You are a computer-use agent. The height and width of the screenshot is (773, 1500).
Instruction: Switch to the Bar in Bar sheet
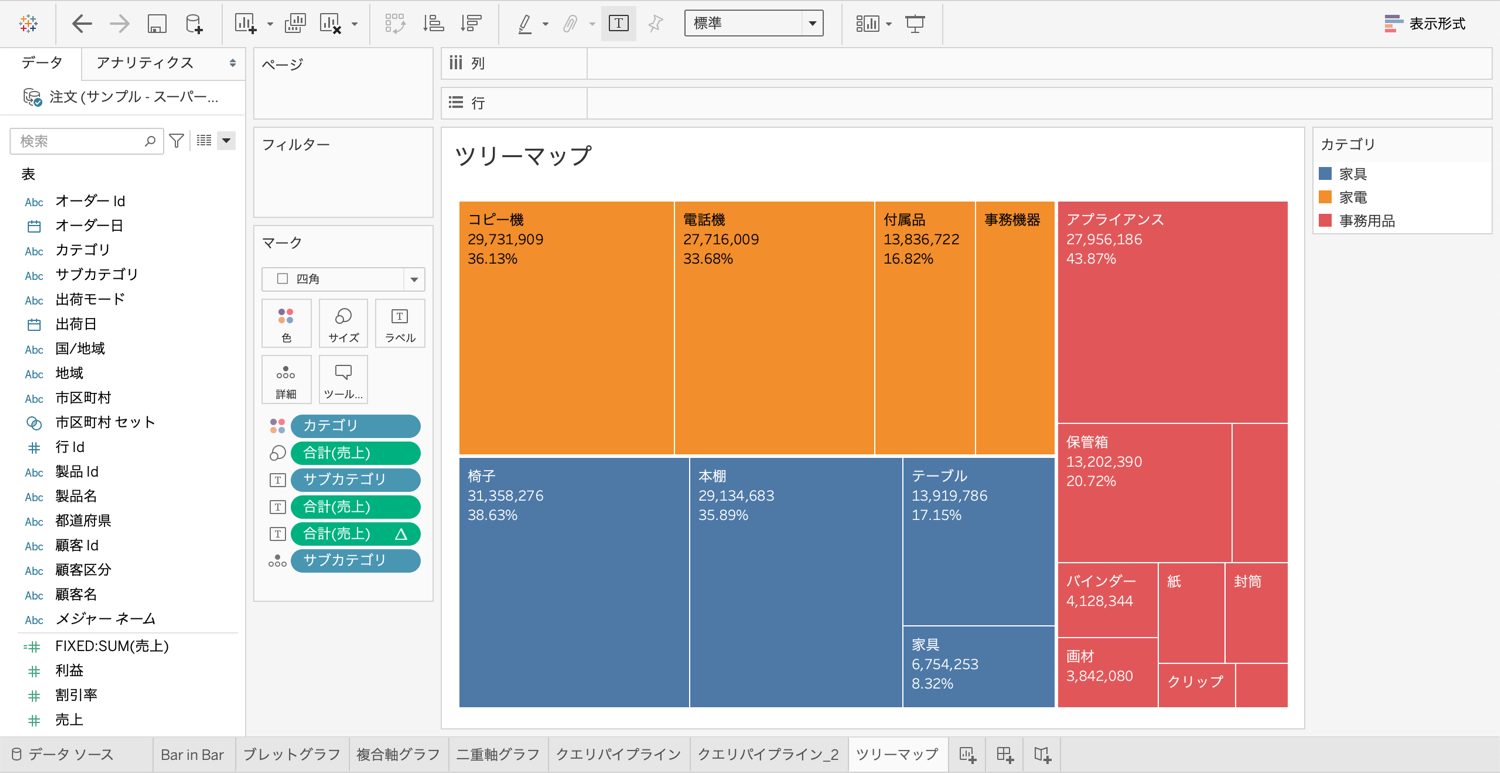click(x=192, y=755)
